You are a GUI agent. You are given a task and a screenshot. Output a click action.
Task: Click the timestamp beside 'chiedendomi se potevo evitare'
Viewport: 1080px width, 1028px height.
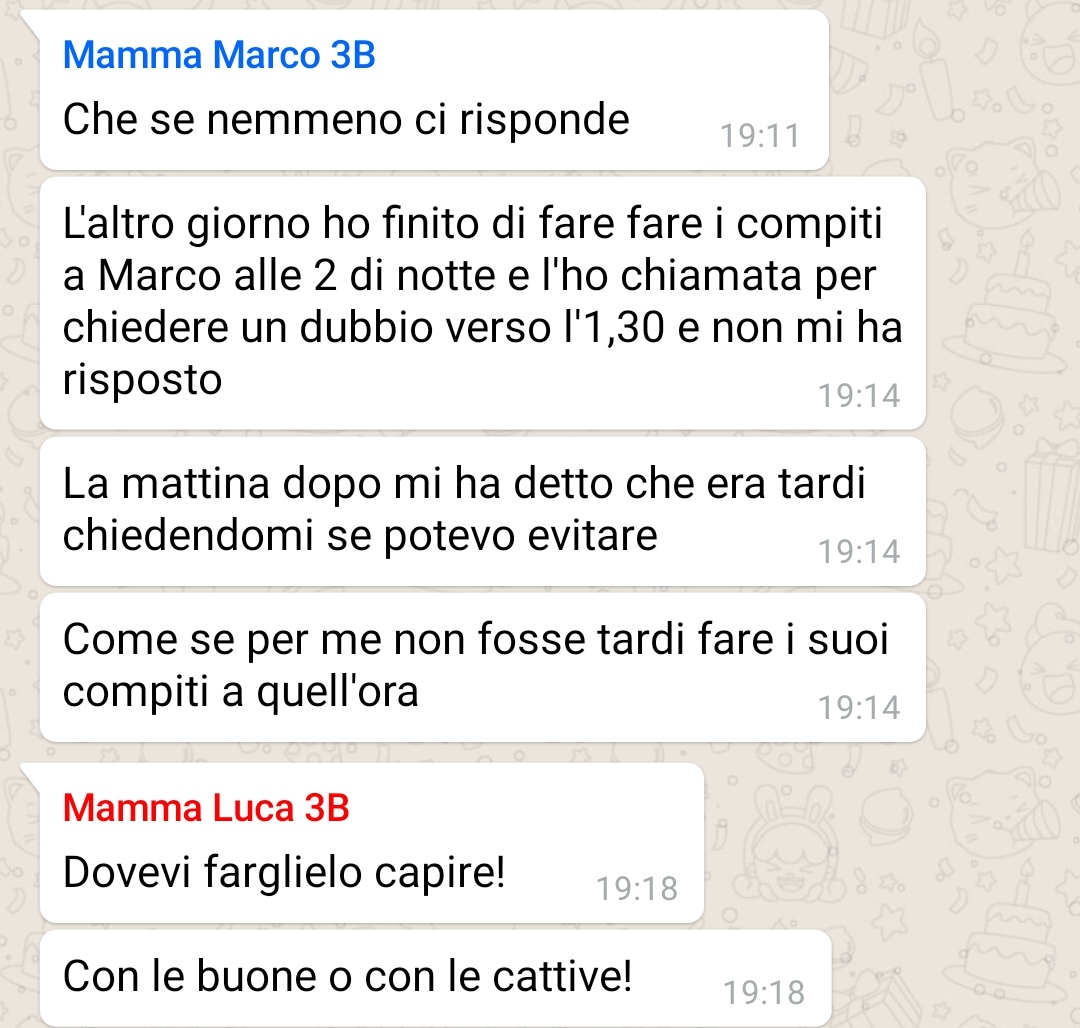coord(858,552)
